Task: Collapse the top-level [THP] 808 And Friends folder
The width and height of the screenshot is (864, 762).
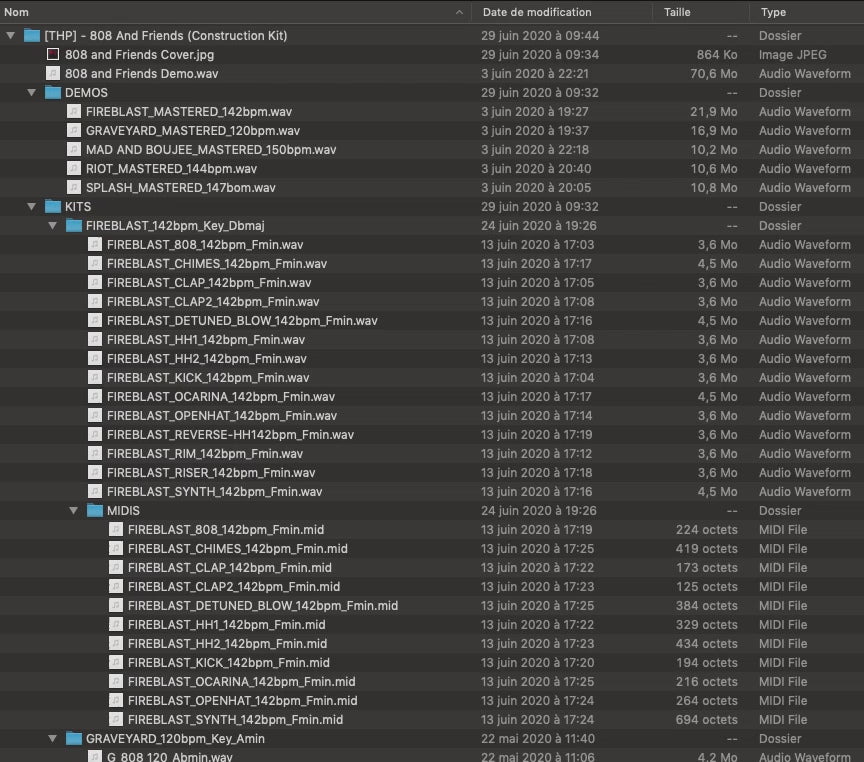Action: (11, 35)
